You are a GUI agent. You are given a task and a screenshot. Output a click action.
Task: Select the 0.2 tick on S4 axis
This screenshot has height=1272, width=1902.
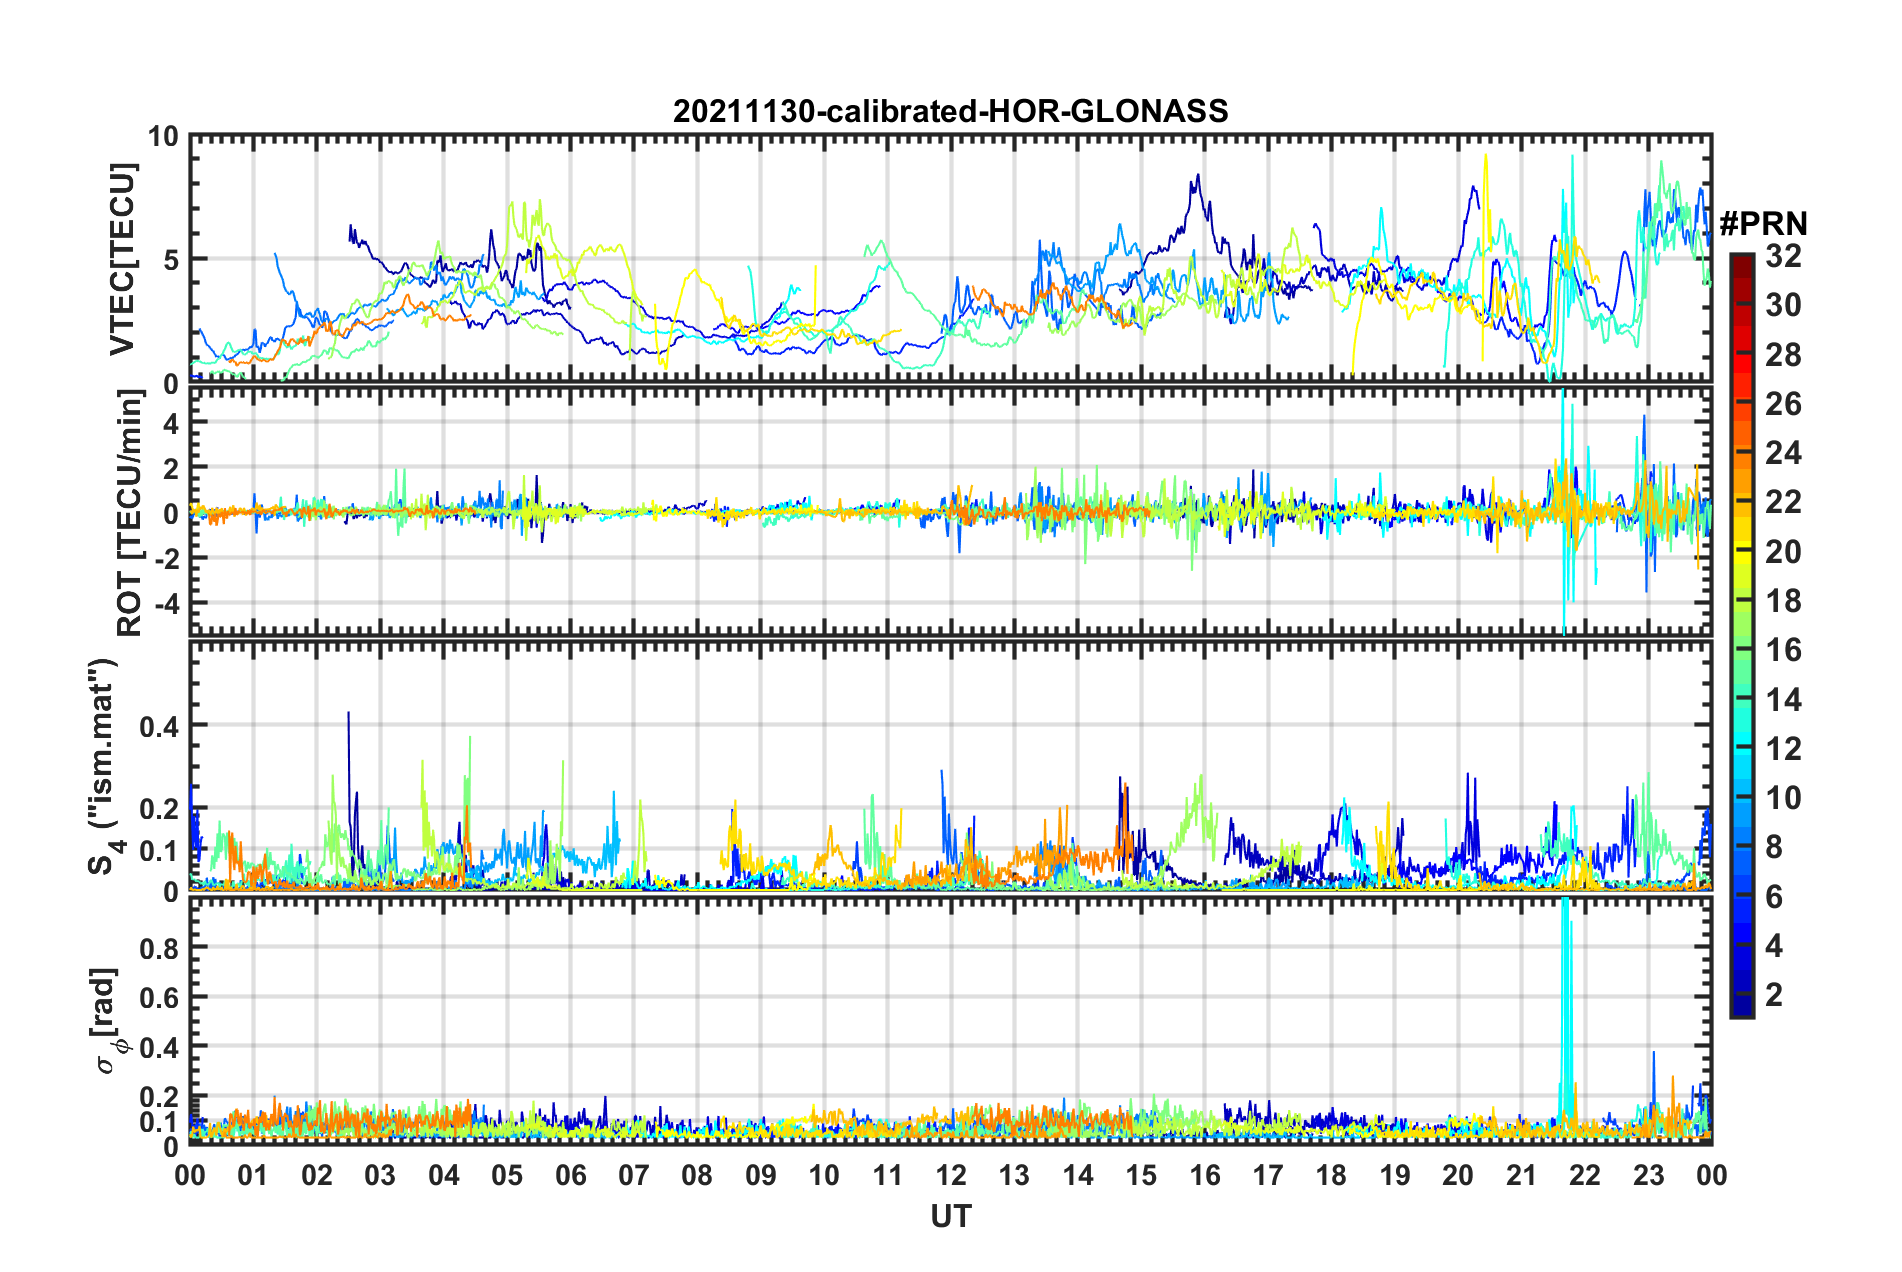point(159,809)
